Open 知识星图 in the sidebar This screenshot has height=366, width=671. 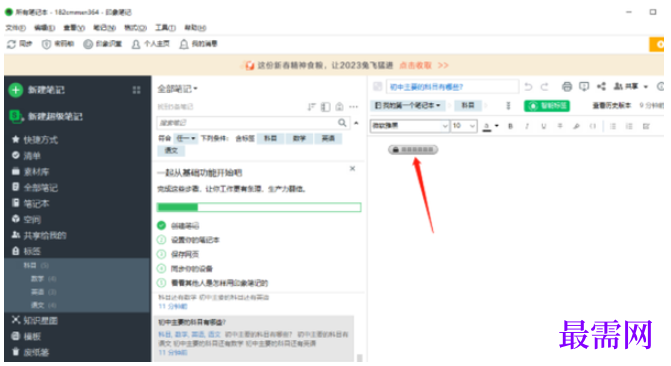point(35,320)
